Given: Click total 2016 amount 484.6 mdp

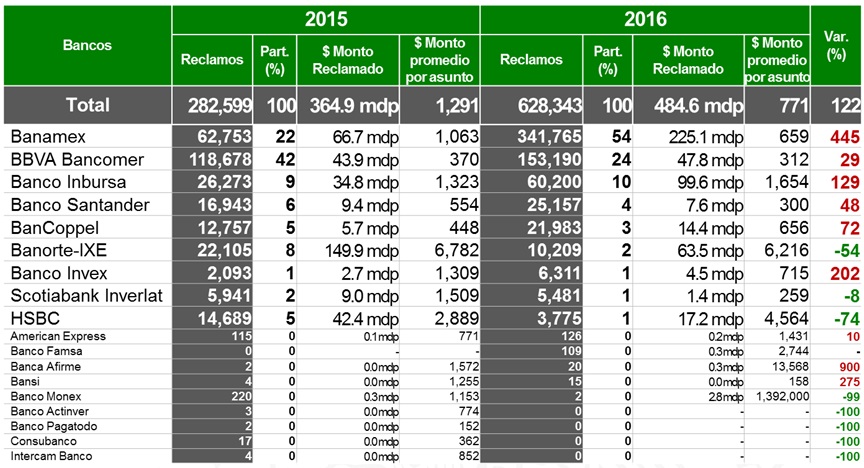Looking at the screenshot, I should click(698, 105).
